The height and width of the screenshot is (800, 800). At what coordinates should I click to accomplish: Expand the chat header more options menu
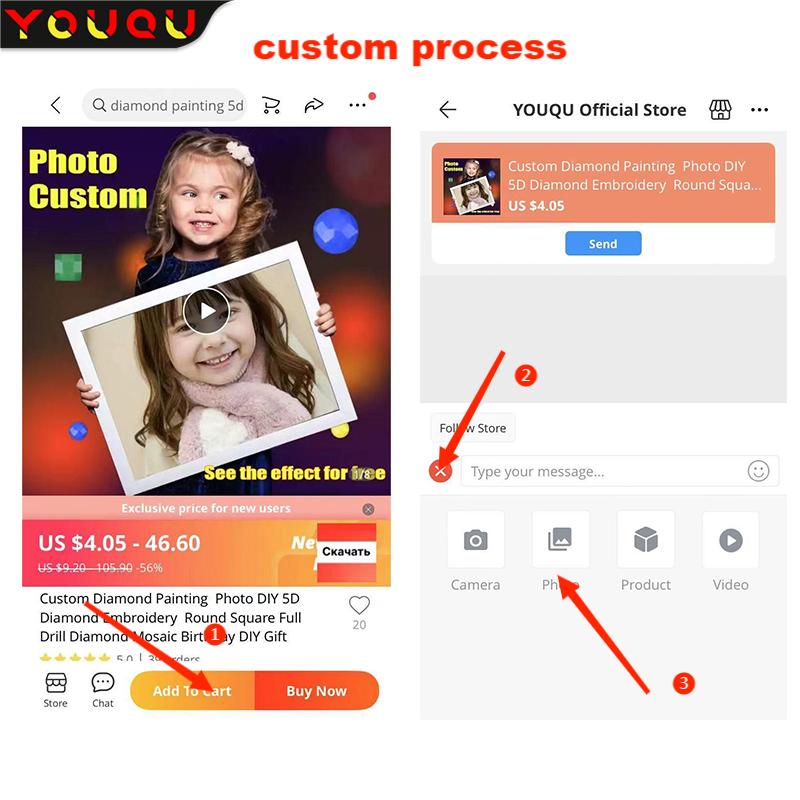pos(759,110)
